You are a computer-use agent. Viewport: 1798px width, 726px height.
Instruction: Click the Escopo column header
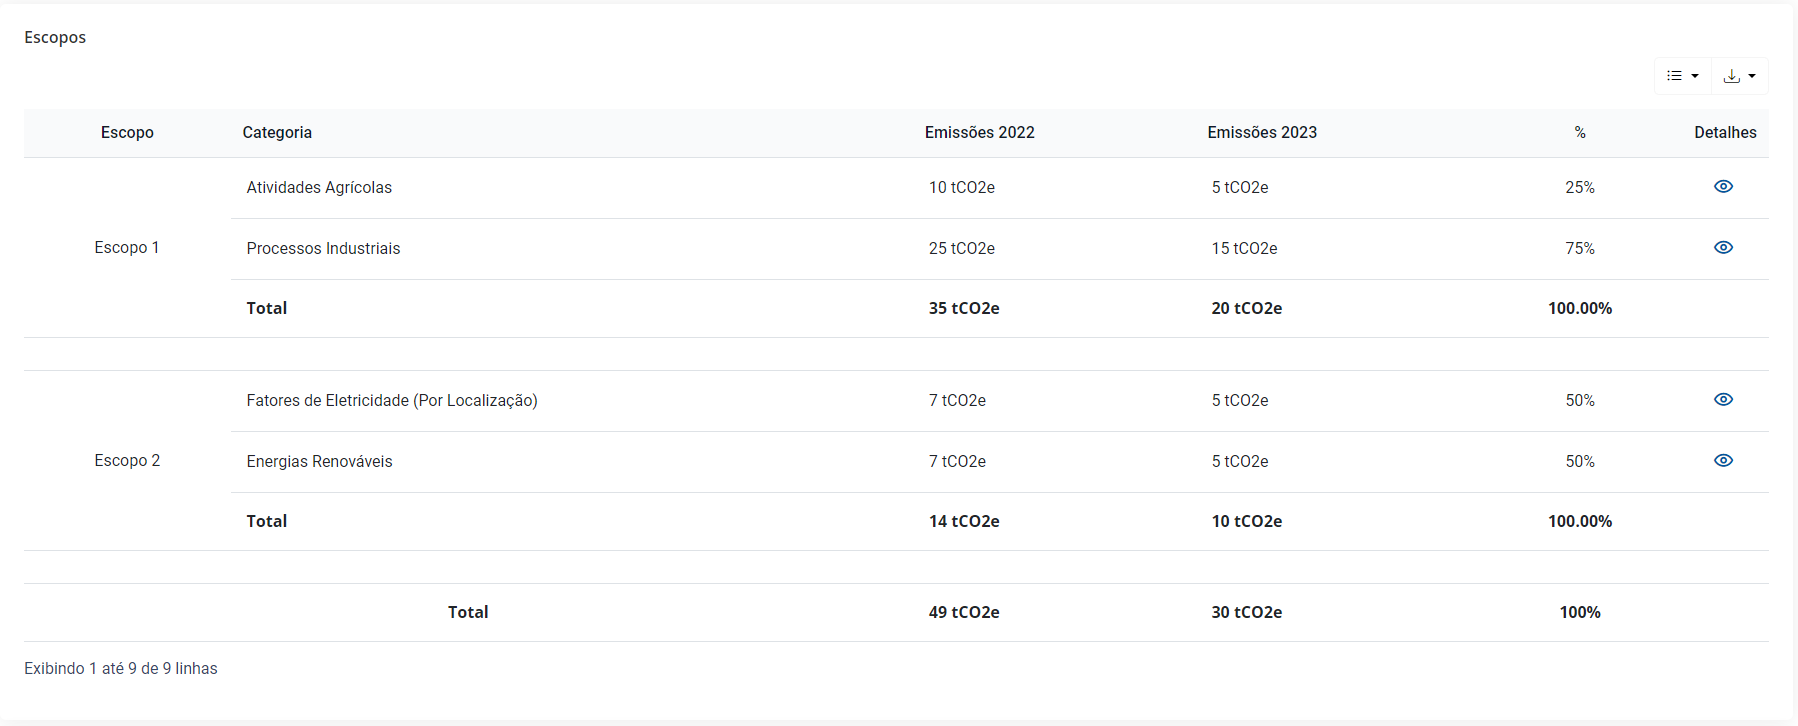coord(127,133)
